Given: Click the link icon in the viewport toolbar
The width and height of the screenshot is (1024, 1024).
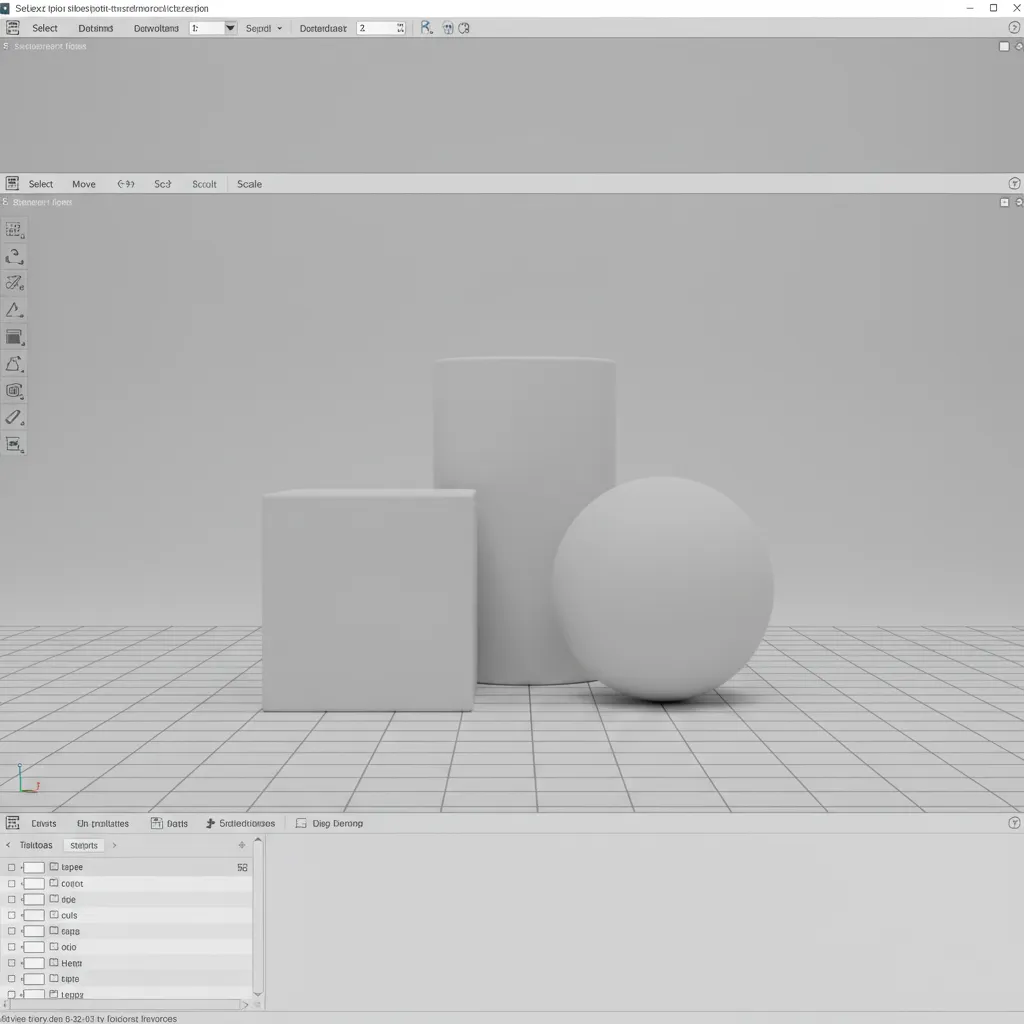Looking at the screenshot, I should [125, 184].
